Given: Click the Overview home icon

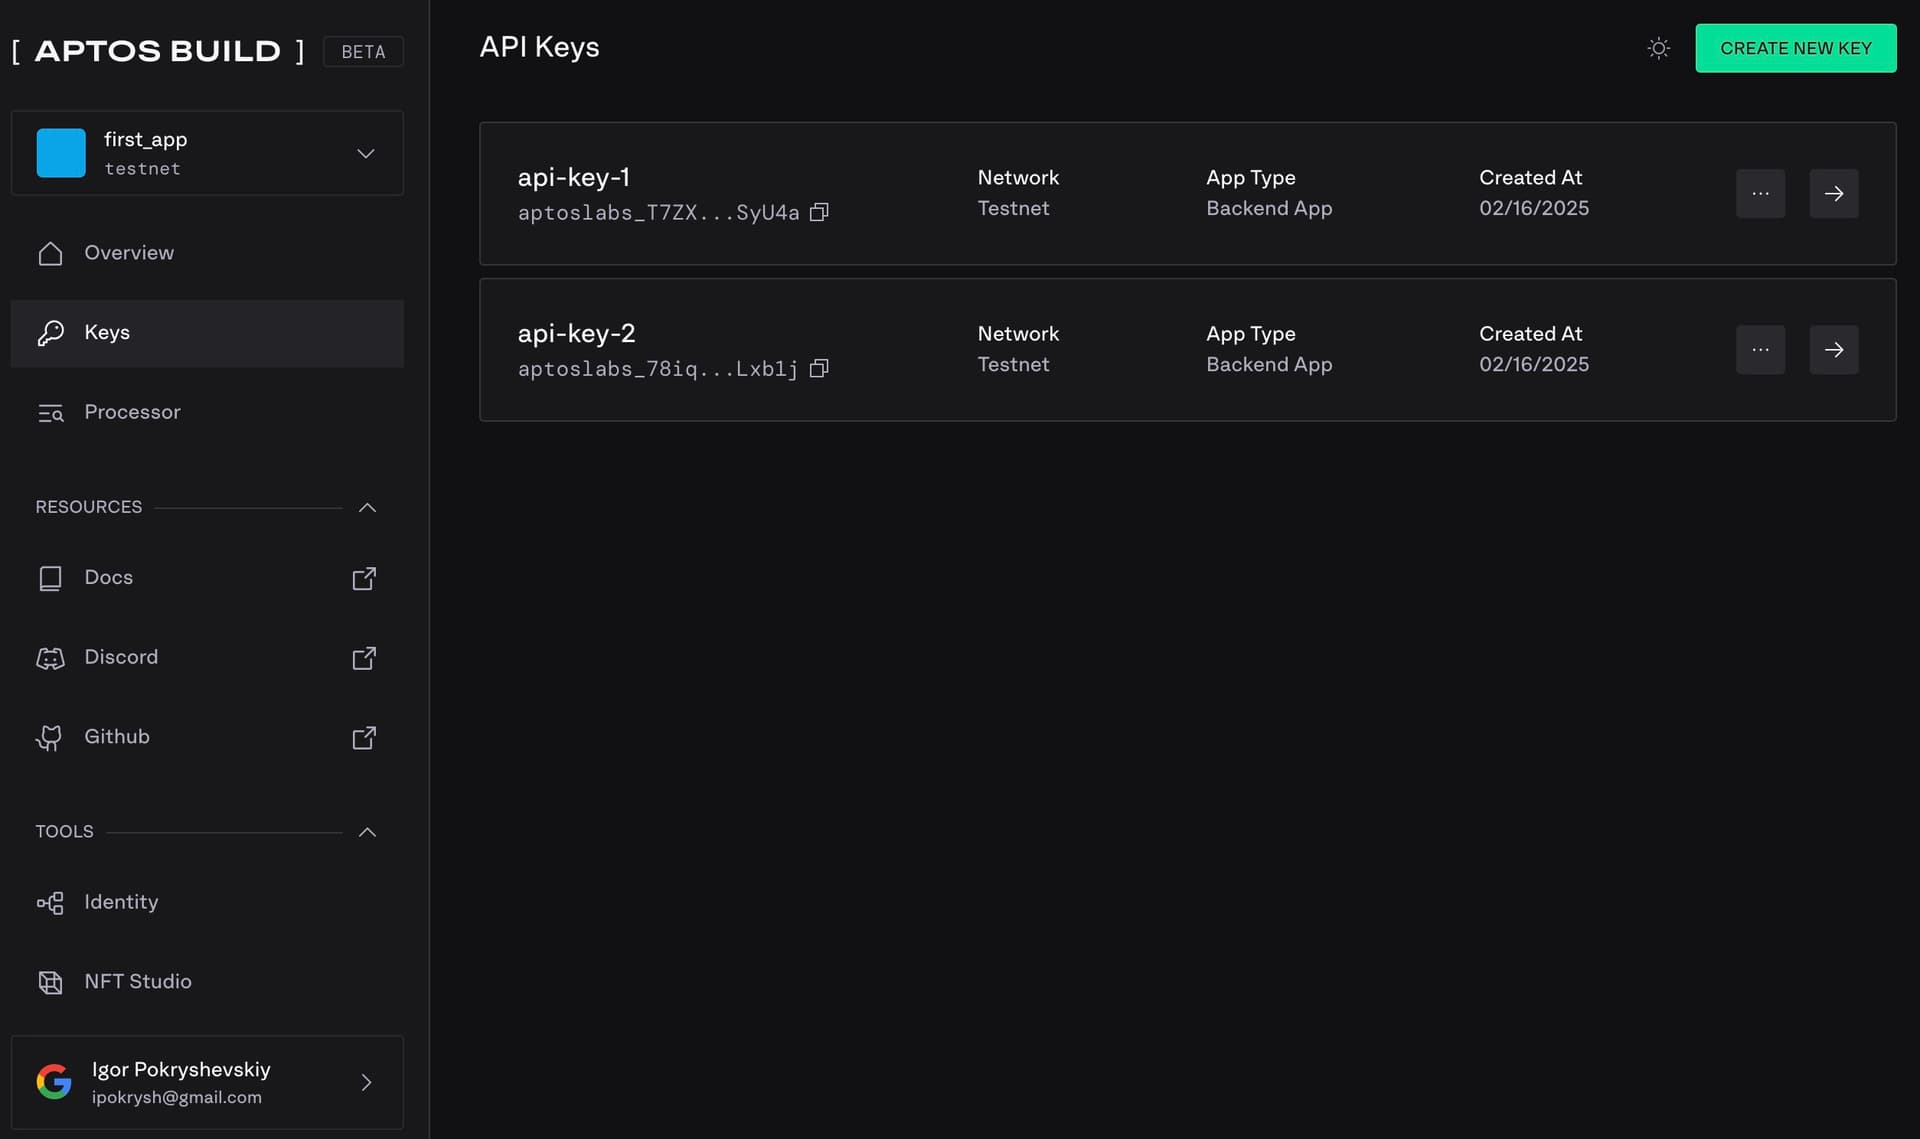Looking at the screenshot, I should 50,253.
